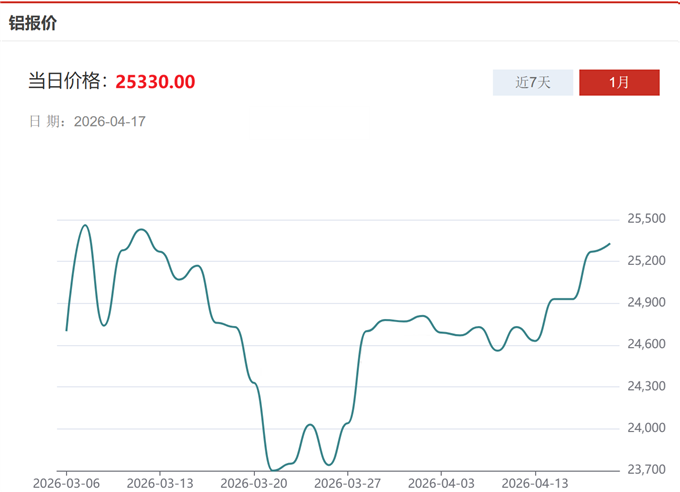Click the 24,900 y-axis value label
Viewport: 680px width, 492px height.
(x=646, y=303)
